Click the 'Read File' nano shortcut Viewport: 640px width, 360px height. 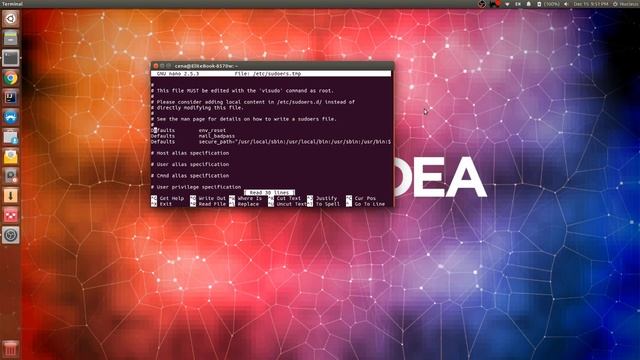[208, 204]
